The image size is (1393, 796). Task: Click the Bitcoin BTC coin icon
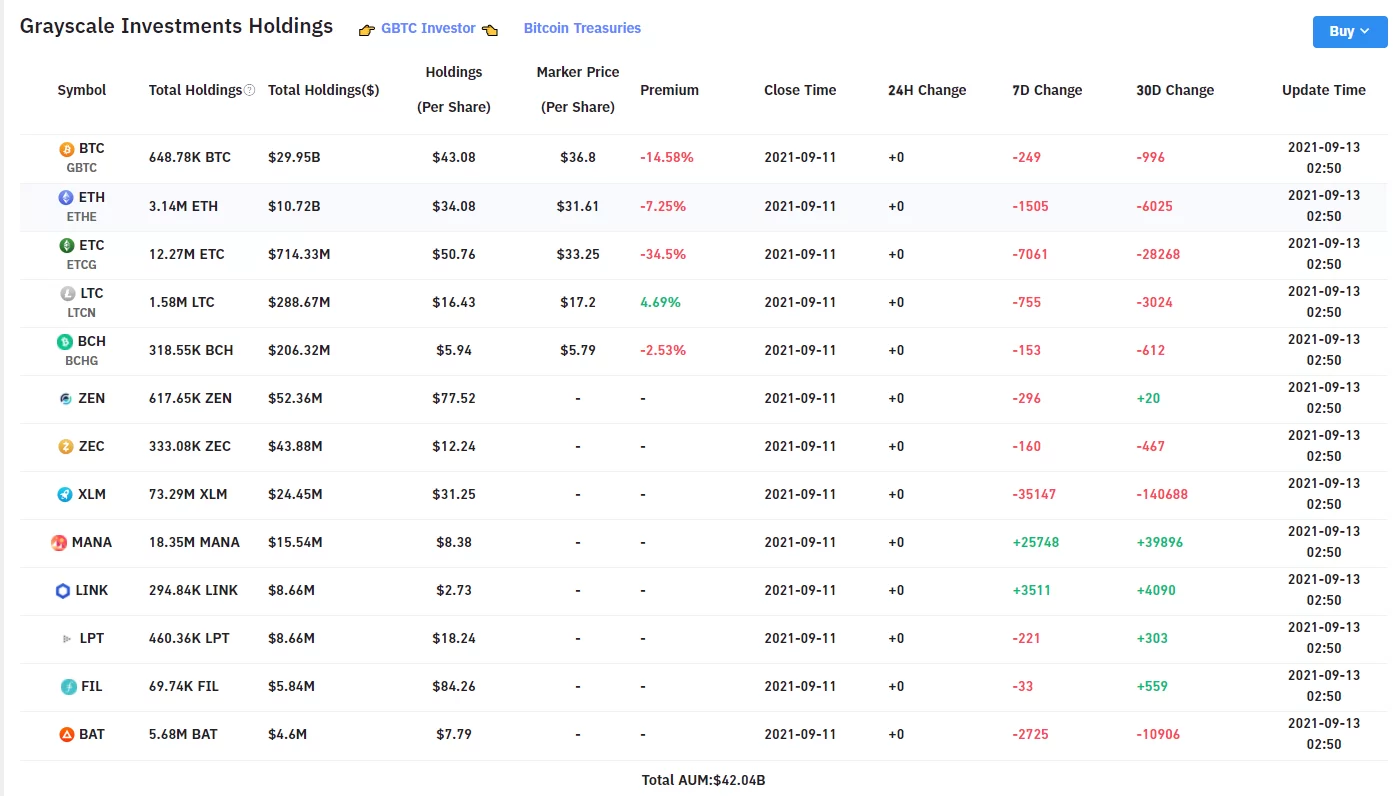[x=67, y=149]
